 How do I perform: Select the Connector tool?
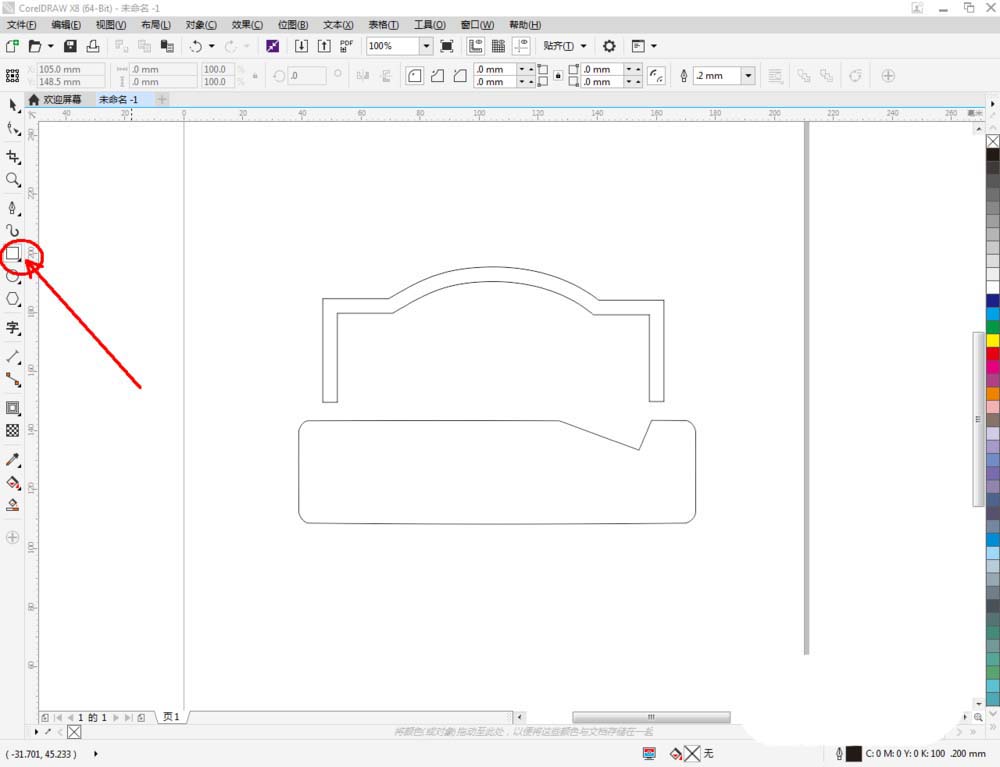coord(13,380)
